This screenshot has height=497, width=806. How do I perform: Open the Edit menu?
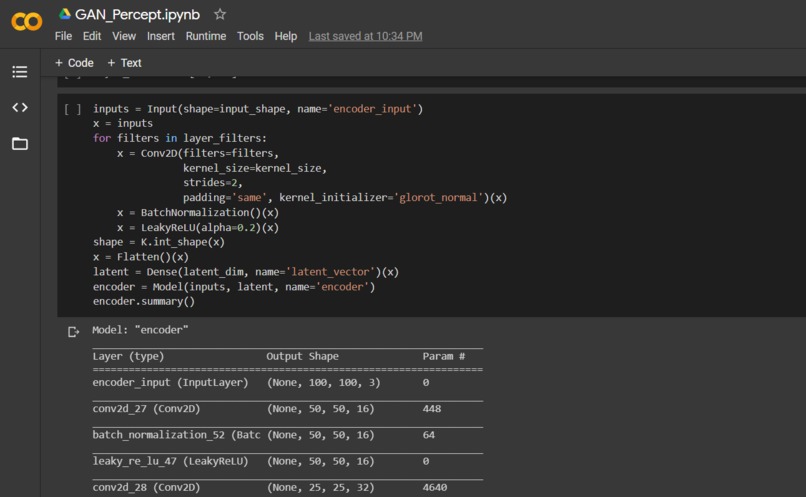92,36
